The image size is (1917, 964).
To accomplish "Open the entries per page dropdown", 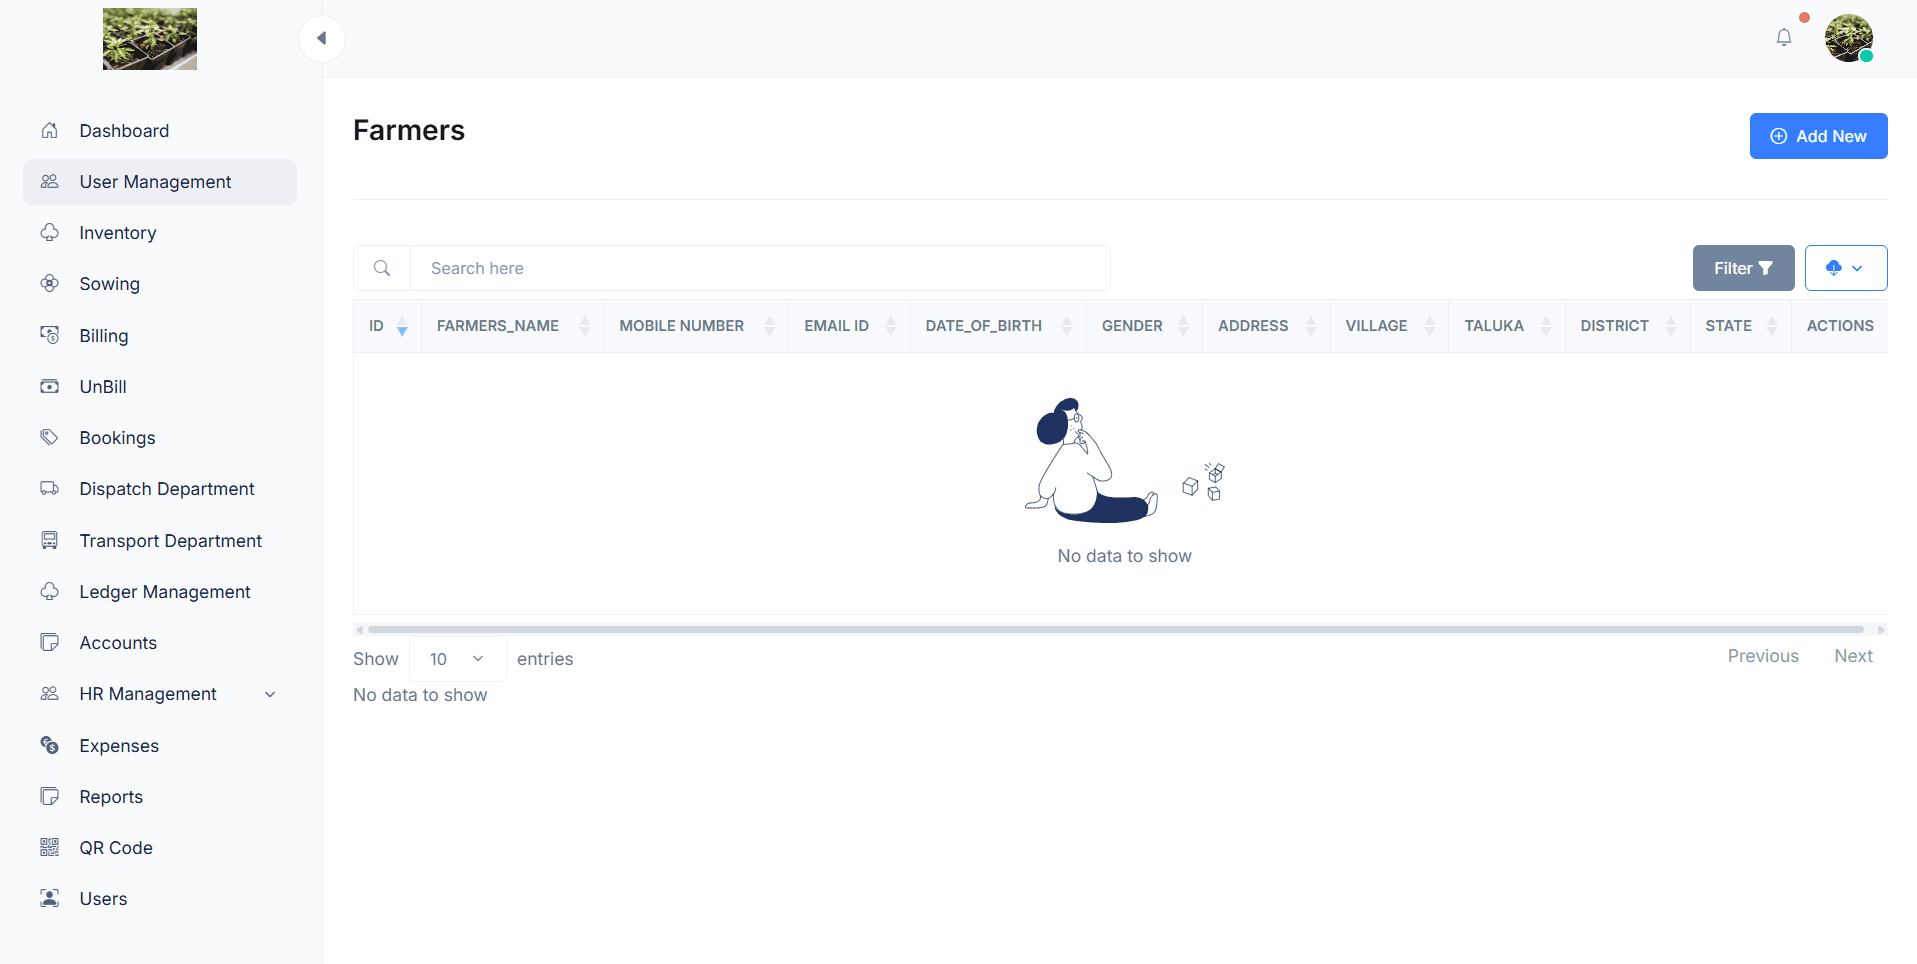I will click(457, 659).
